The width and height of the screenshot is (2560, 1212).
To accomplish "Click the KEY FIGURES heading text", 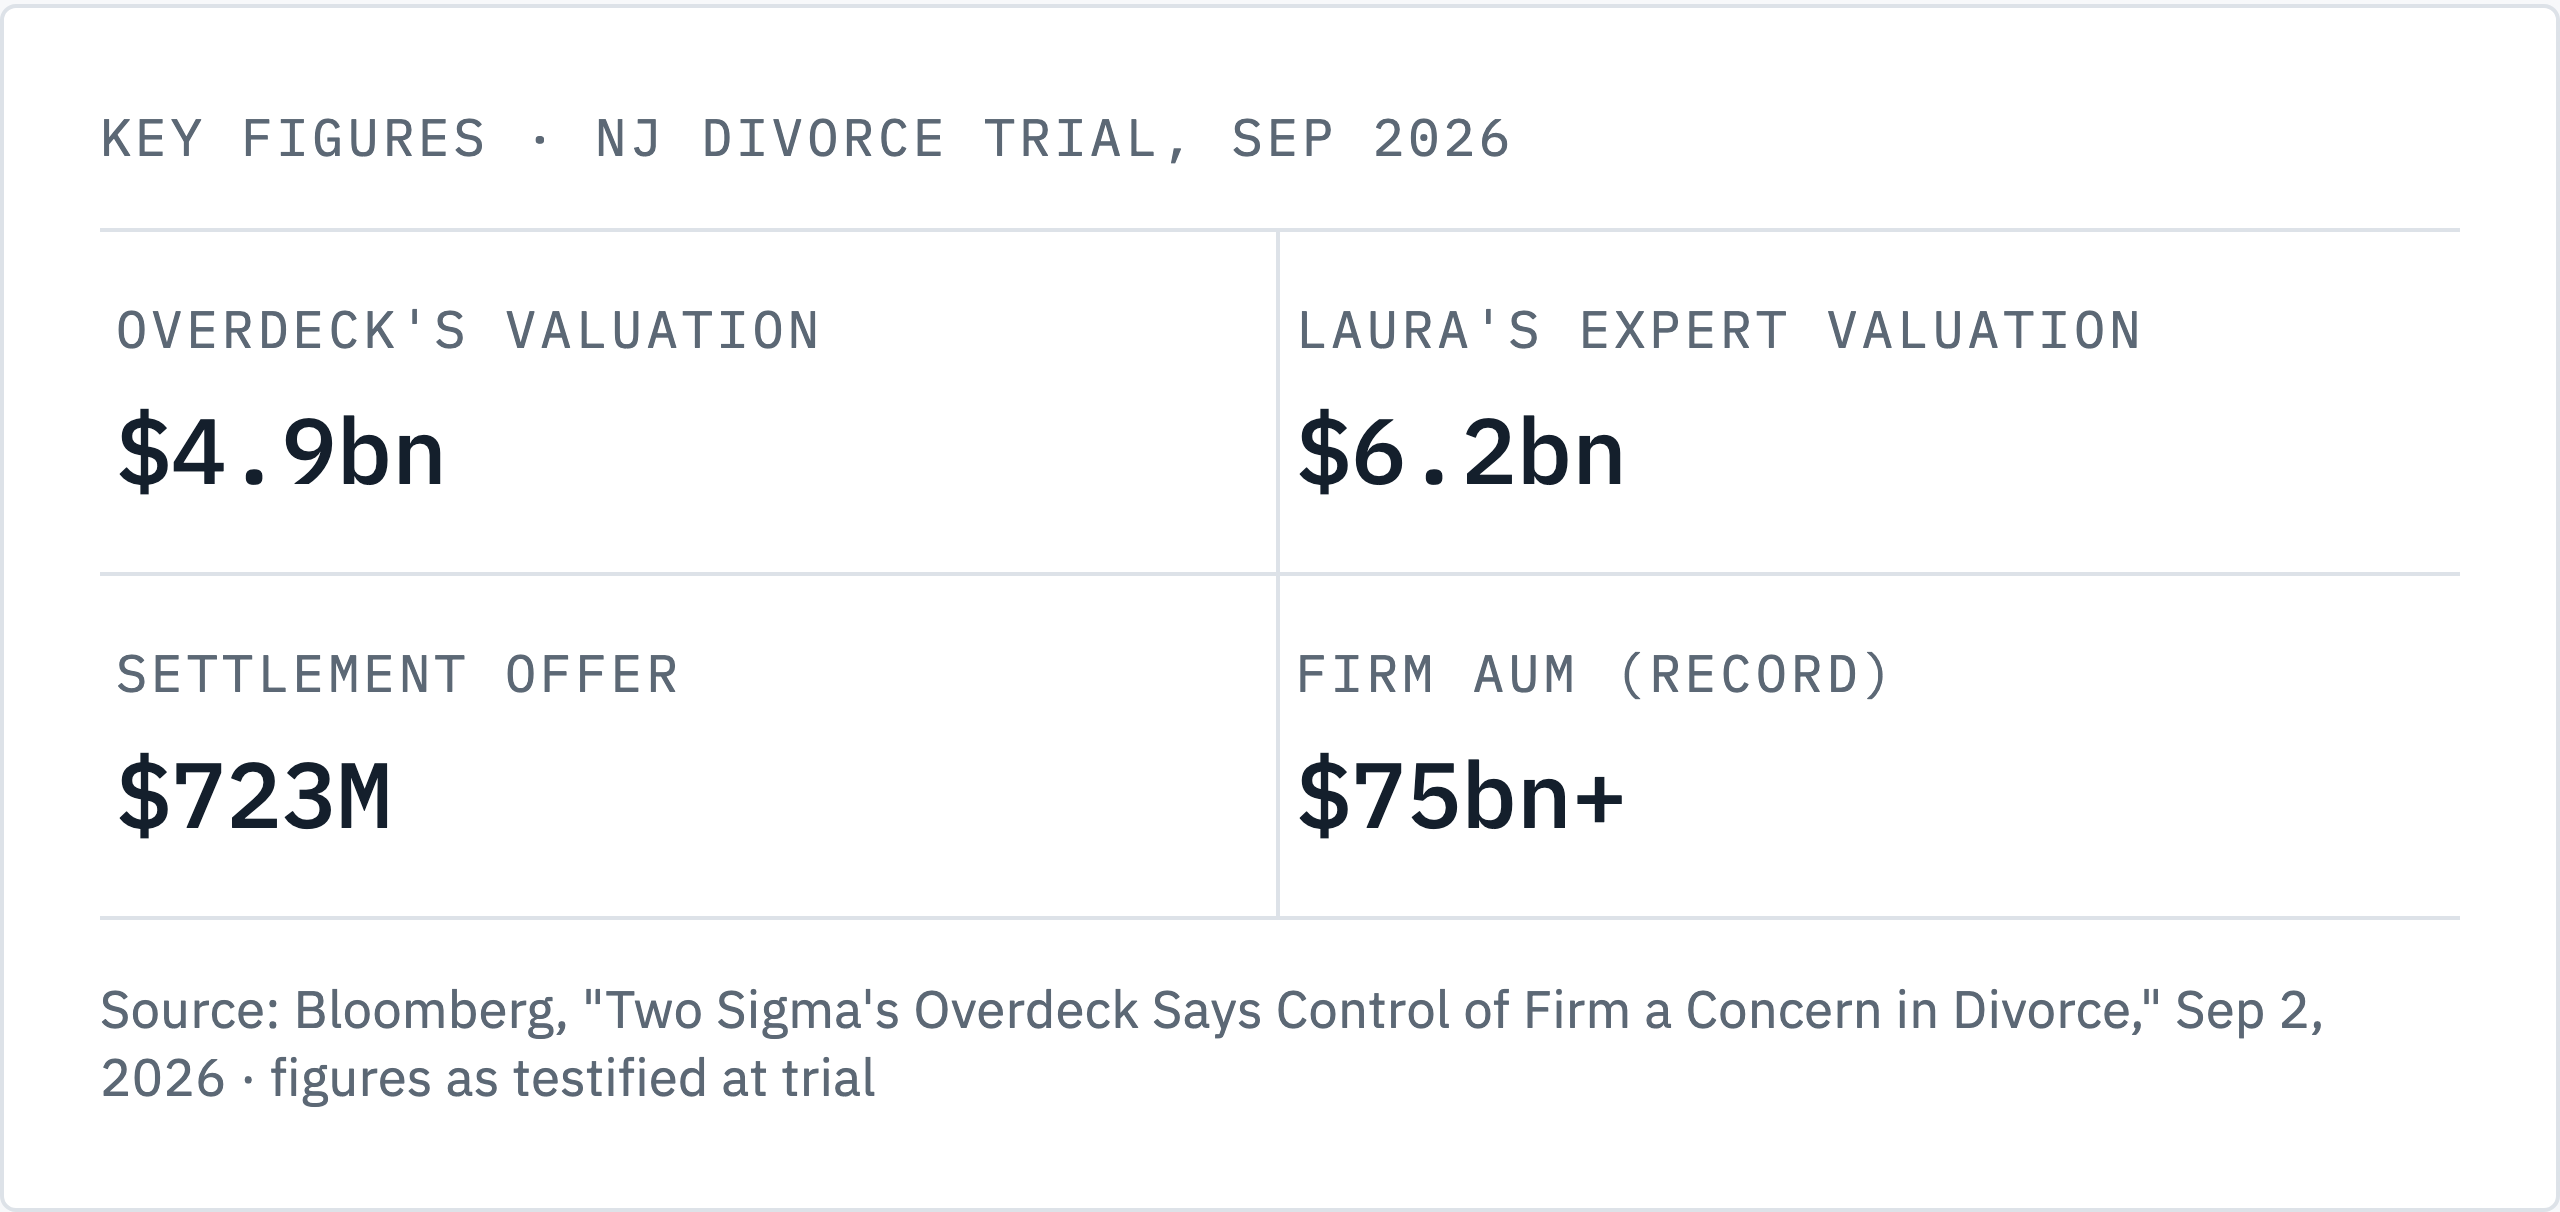I will click(x=293, y=139).
